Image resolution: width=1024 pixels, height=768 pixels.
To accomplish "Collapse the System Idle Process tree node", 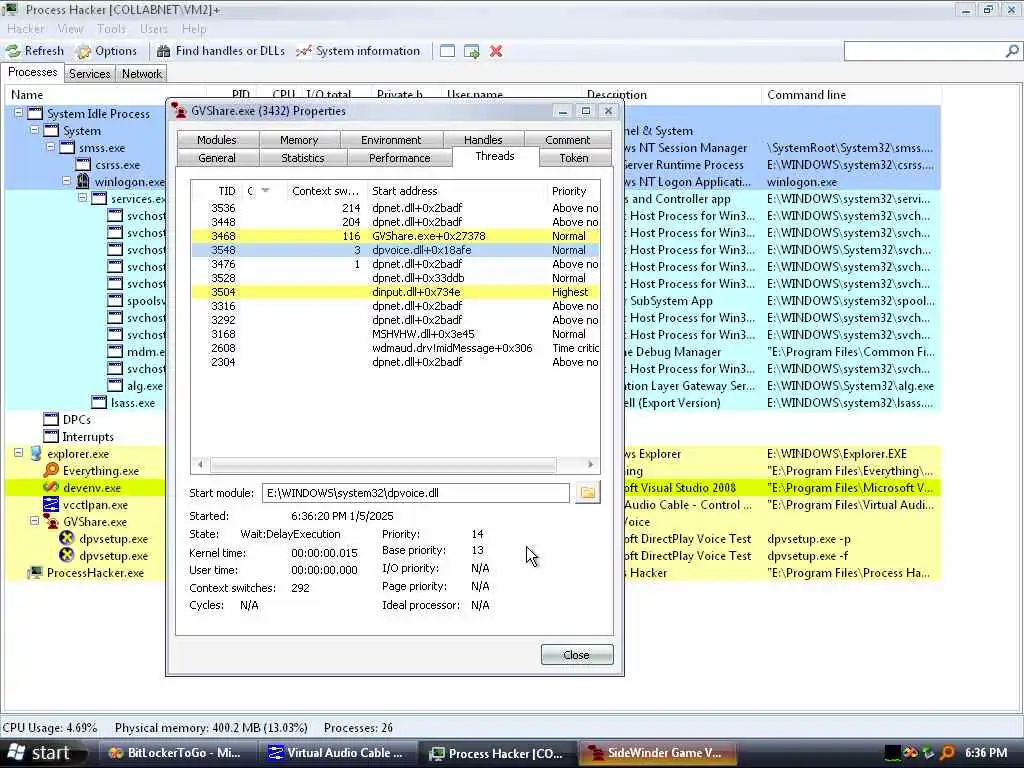I will 19,112.
